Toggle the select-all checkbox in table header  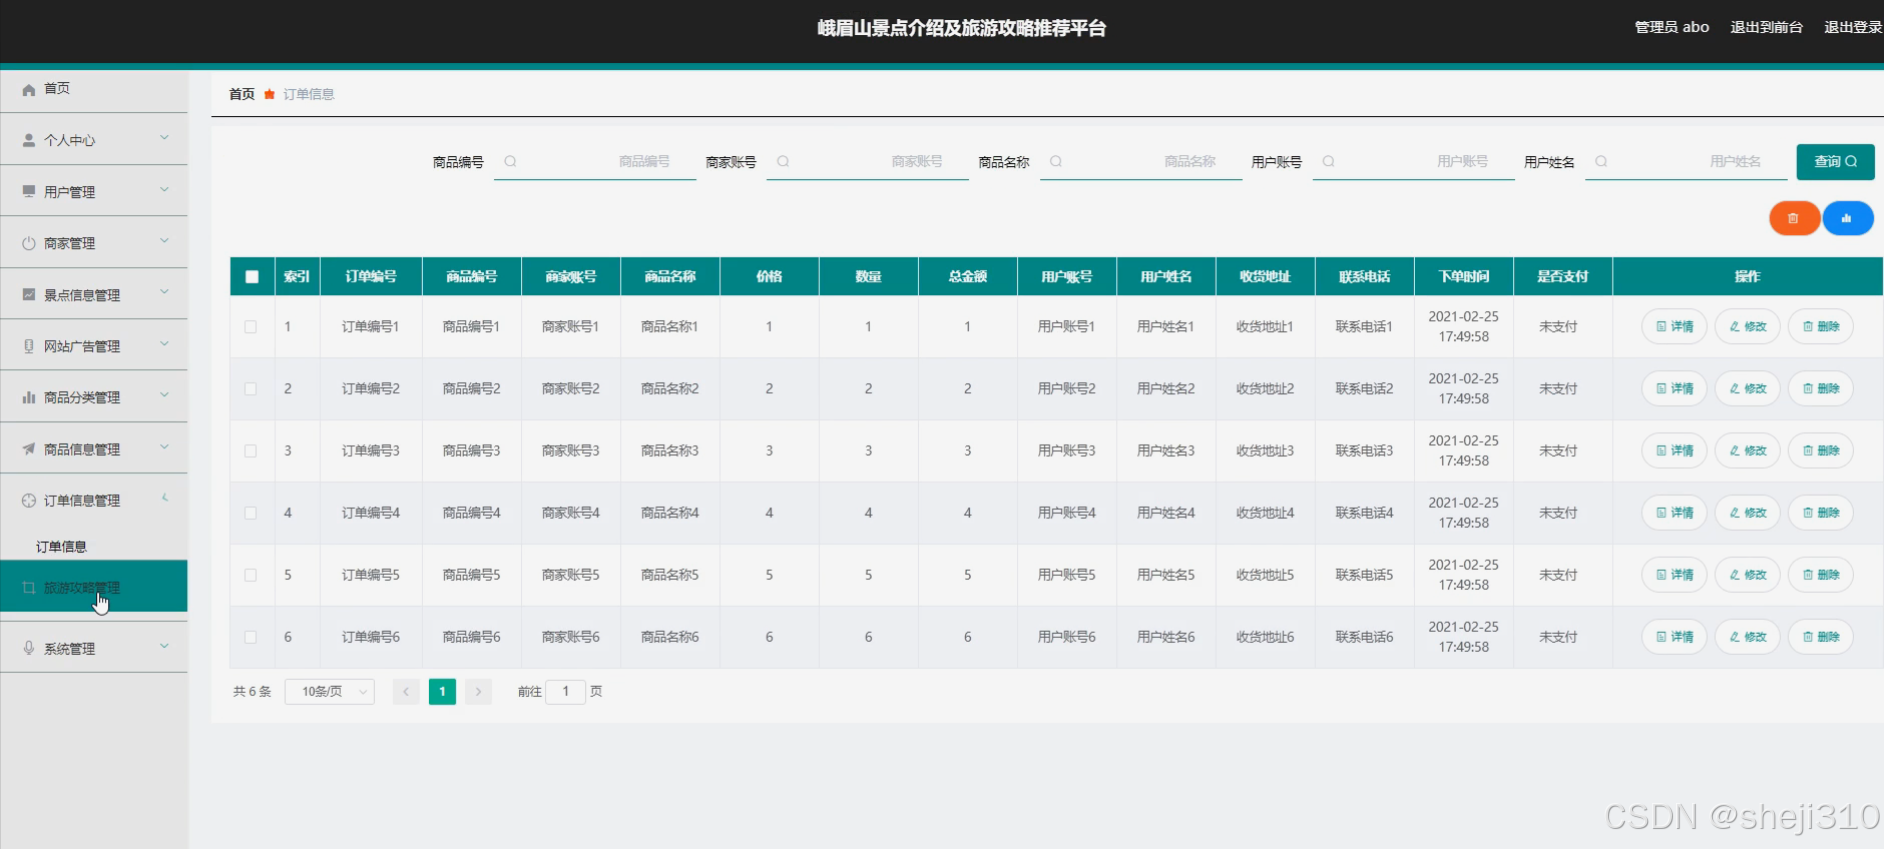coord(252,277)
